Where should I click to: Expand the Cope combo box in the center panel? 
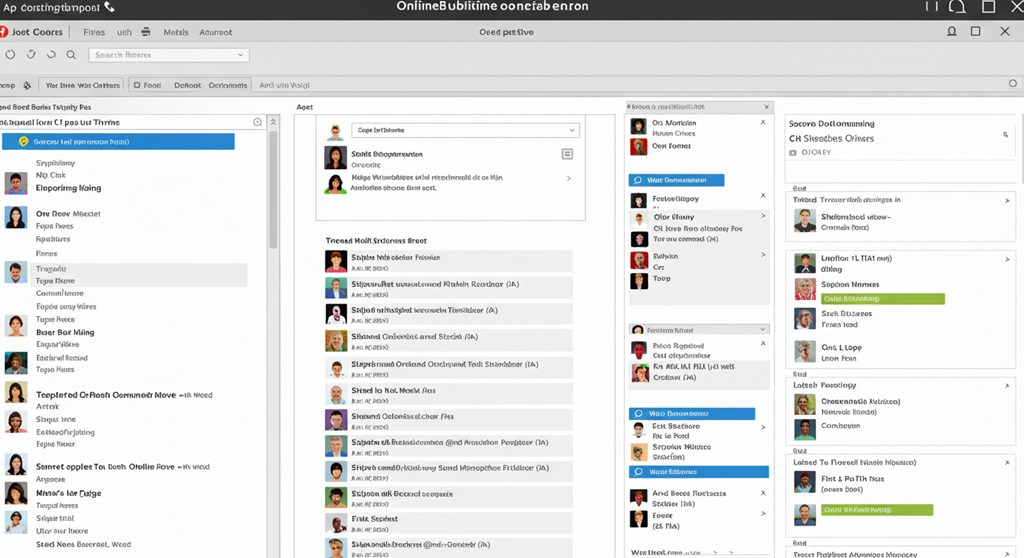572,130
